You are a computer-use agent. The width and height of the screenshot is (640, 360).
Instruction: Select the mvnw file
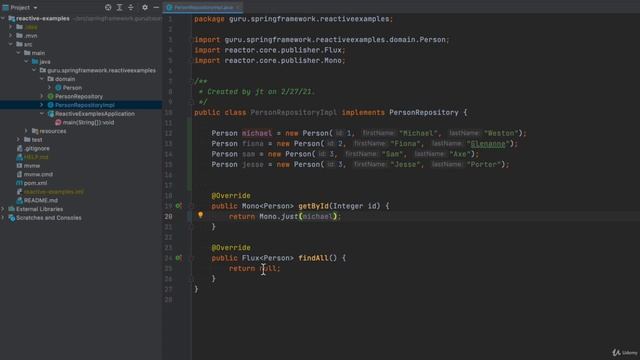click(x=31, y=166)
